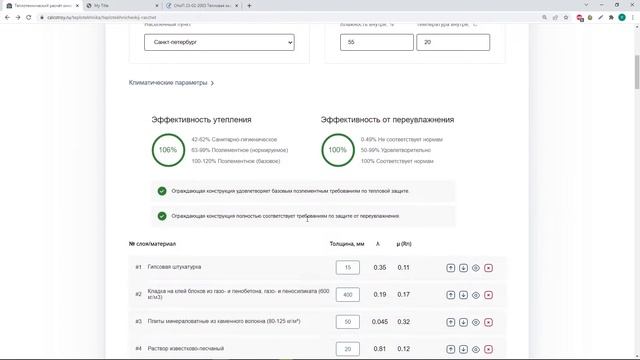Open the pen extension icon
640x360 pixels.
pos(600,18)
